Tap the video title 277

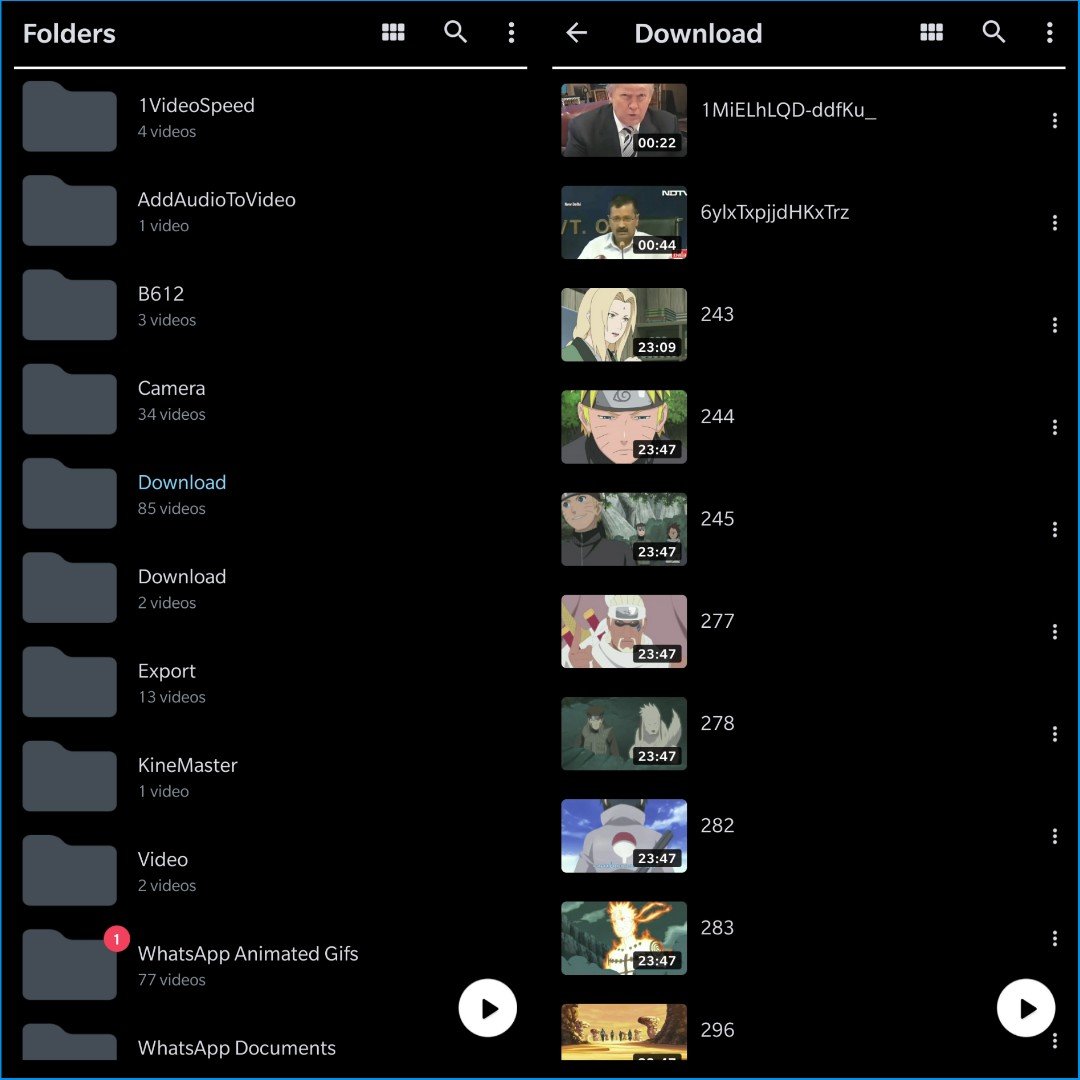[717, 621]
